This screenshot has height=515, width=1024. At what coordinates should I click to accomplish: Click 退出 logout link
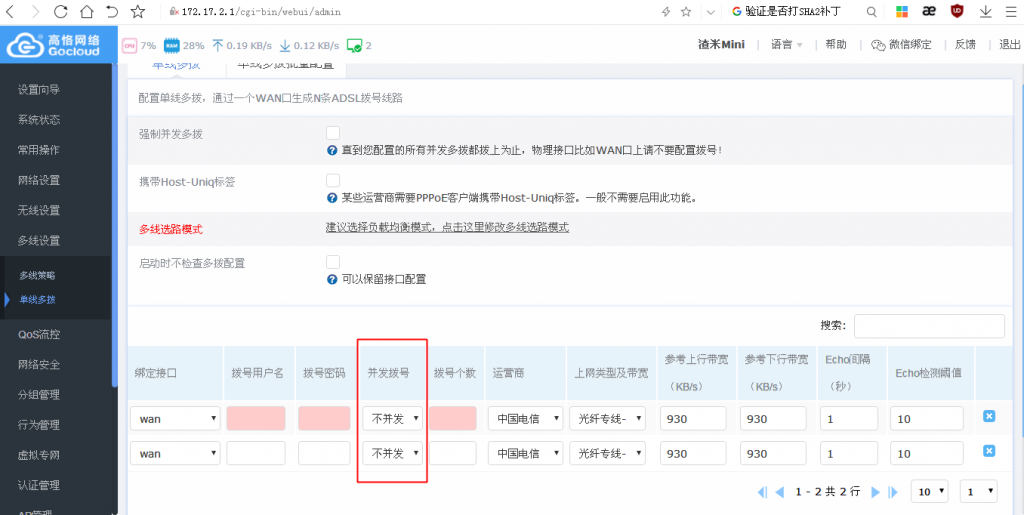click(x=1010, y=44)
